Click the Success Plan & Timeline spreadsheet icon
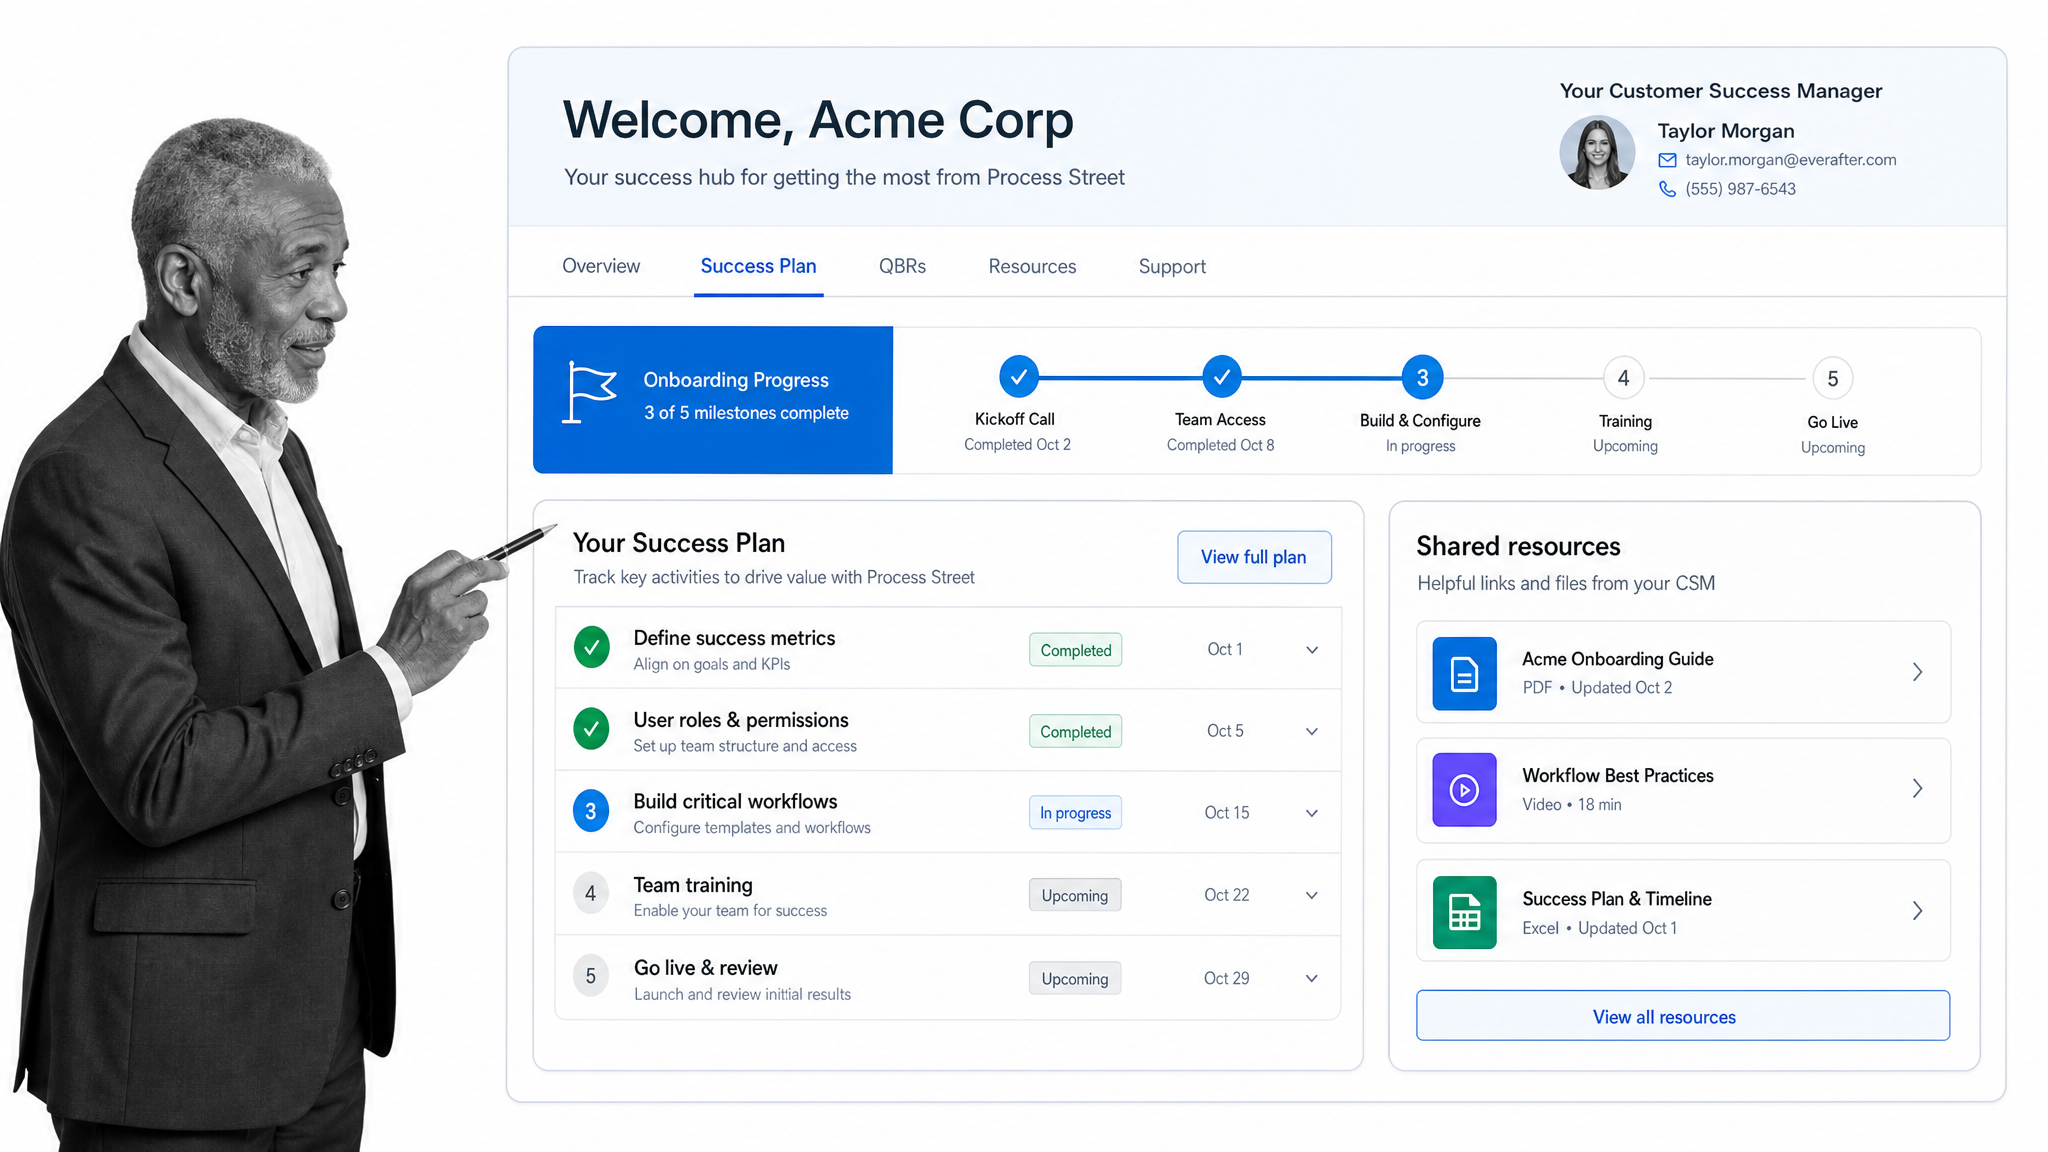Screen dimensions: 2048x1152 pos(1464,912)
